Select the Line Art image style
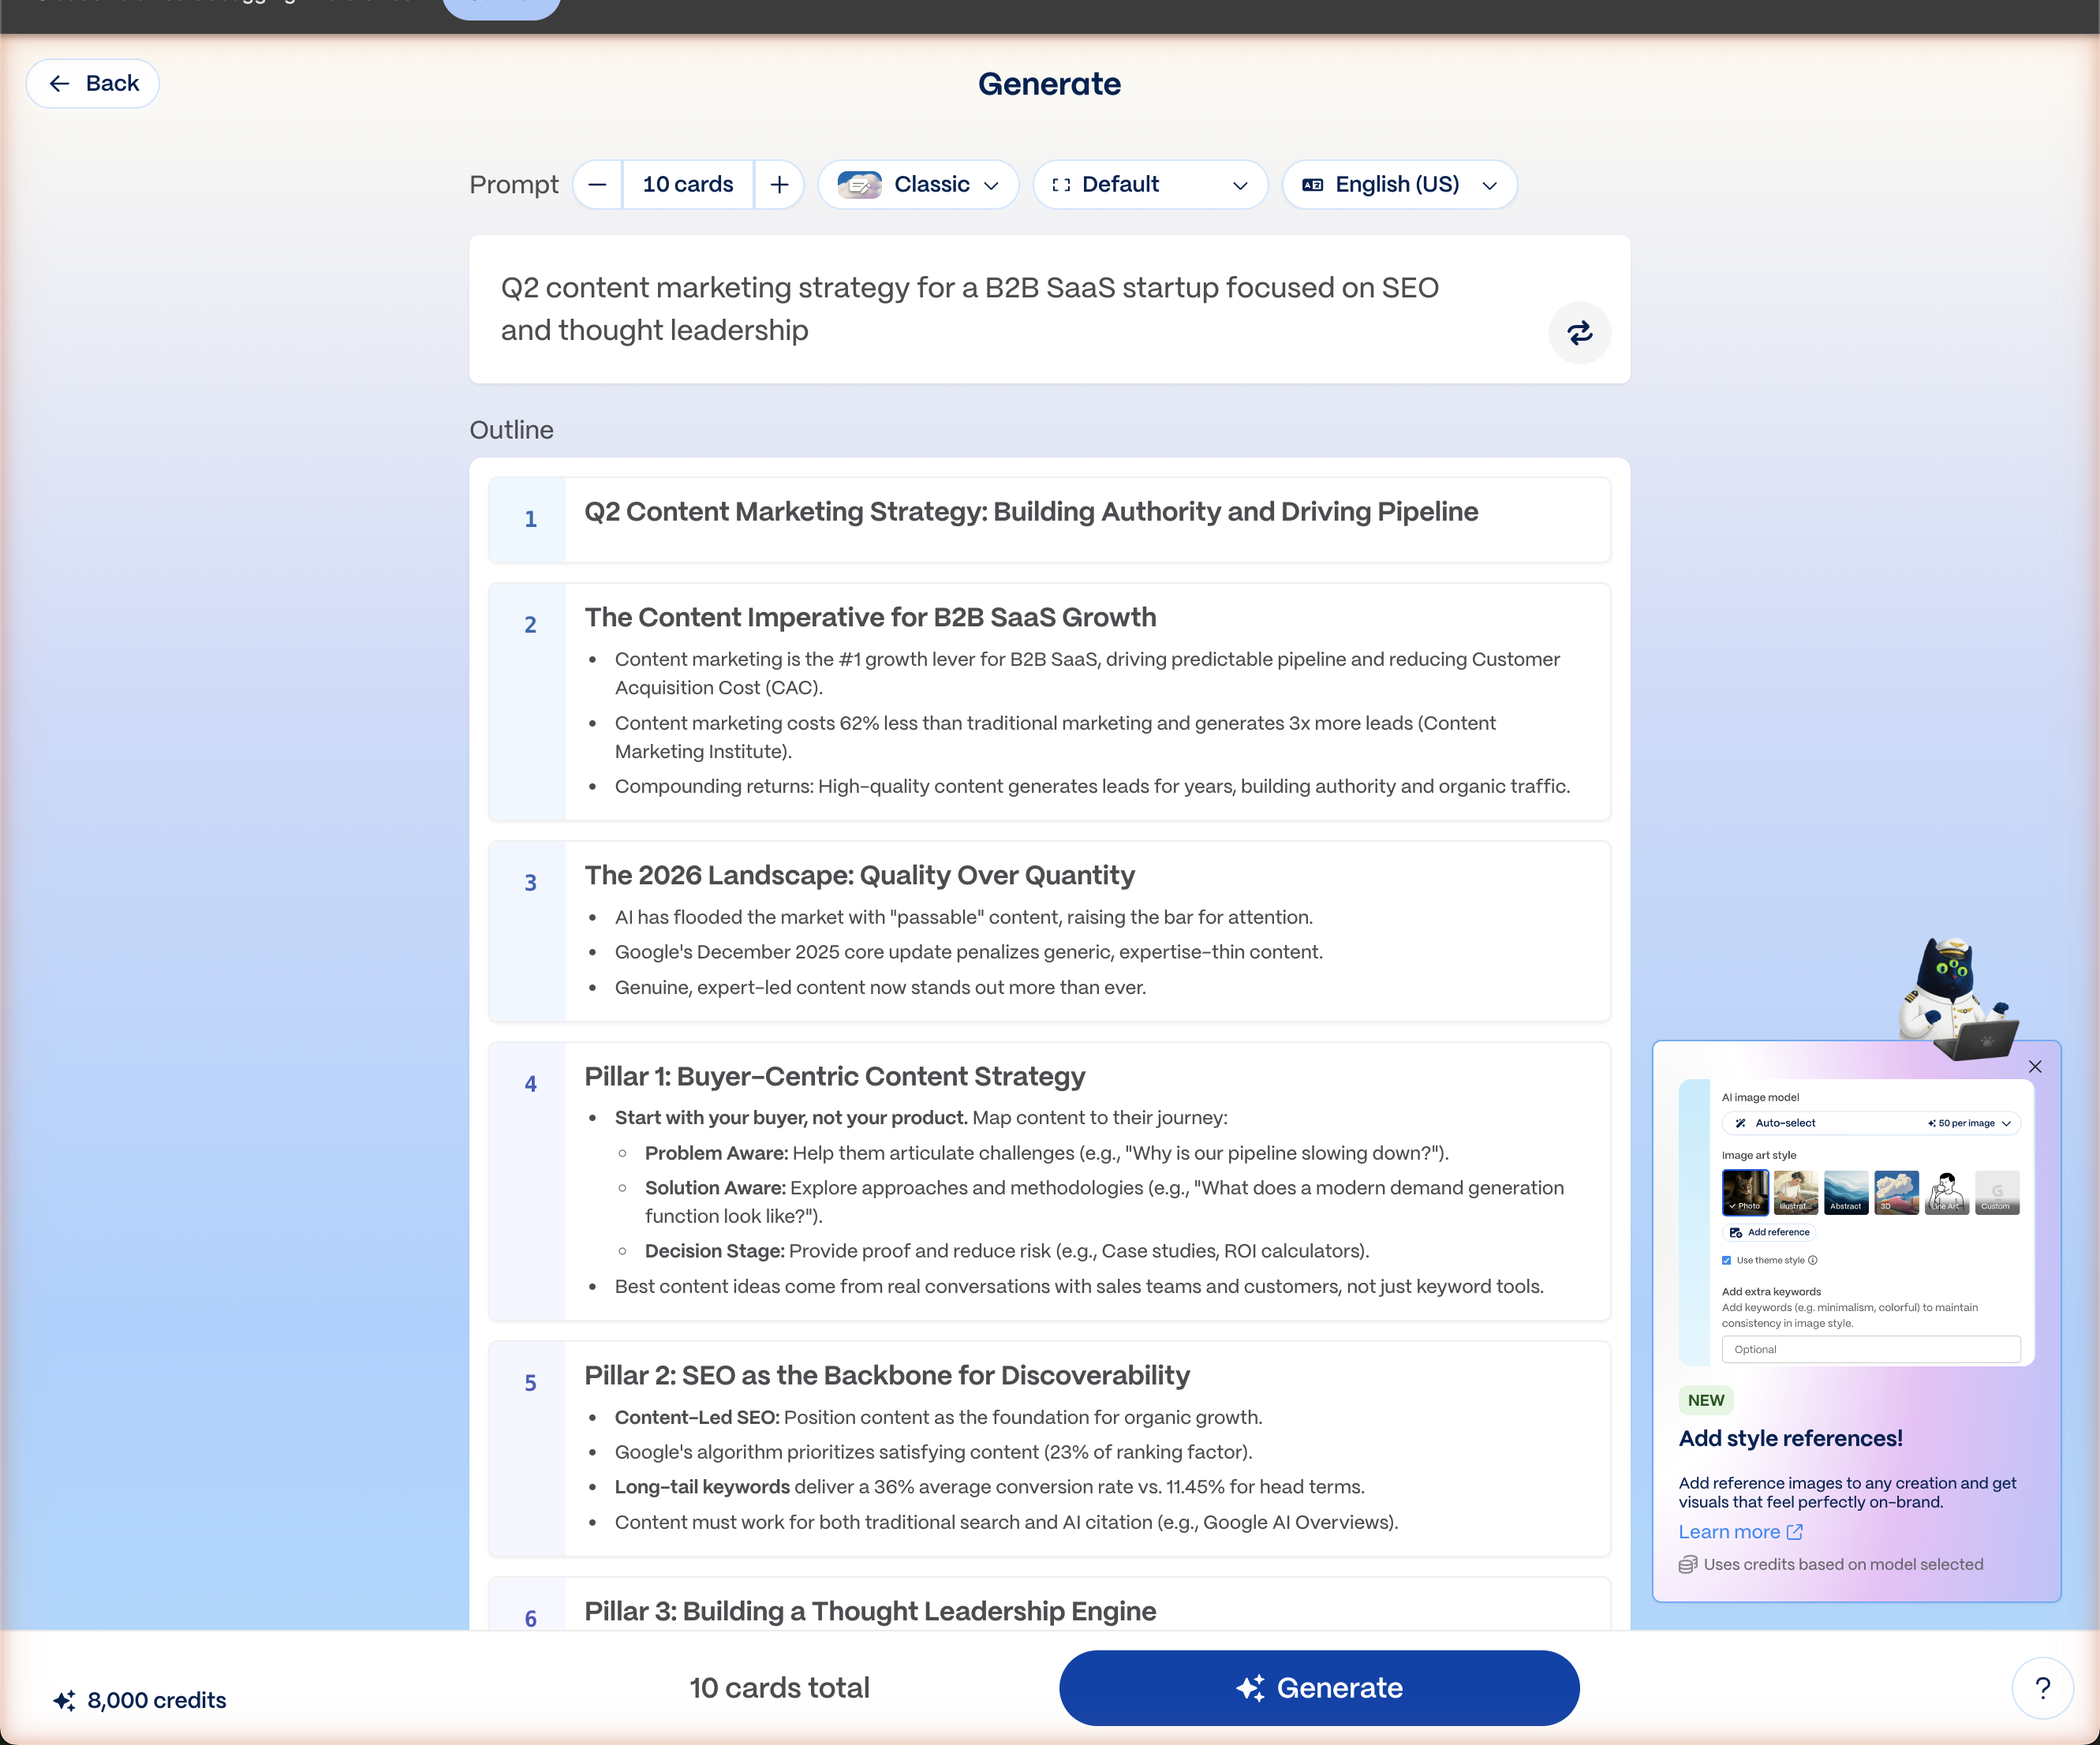The image size is (2100, 1745). [1947, 1192]
